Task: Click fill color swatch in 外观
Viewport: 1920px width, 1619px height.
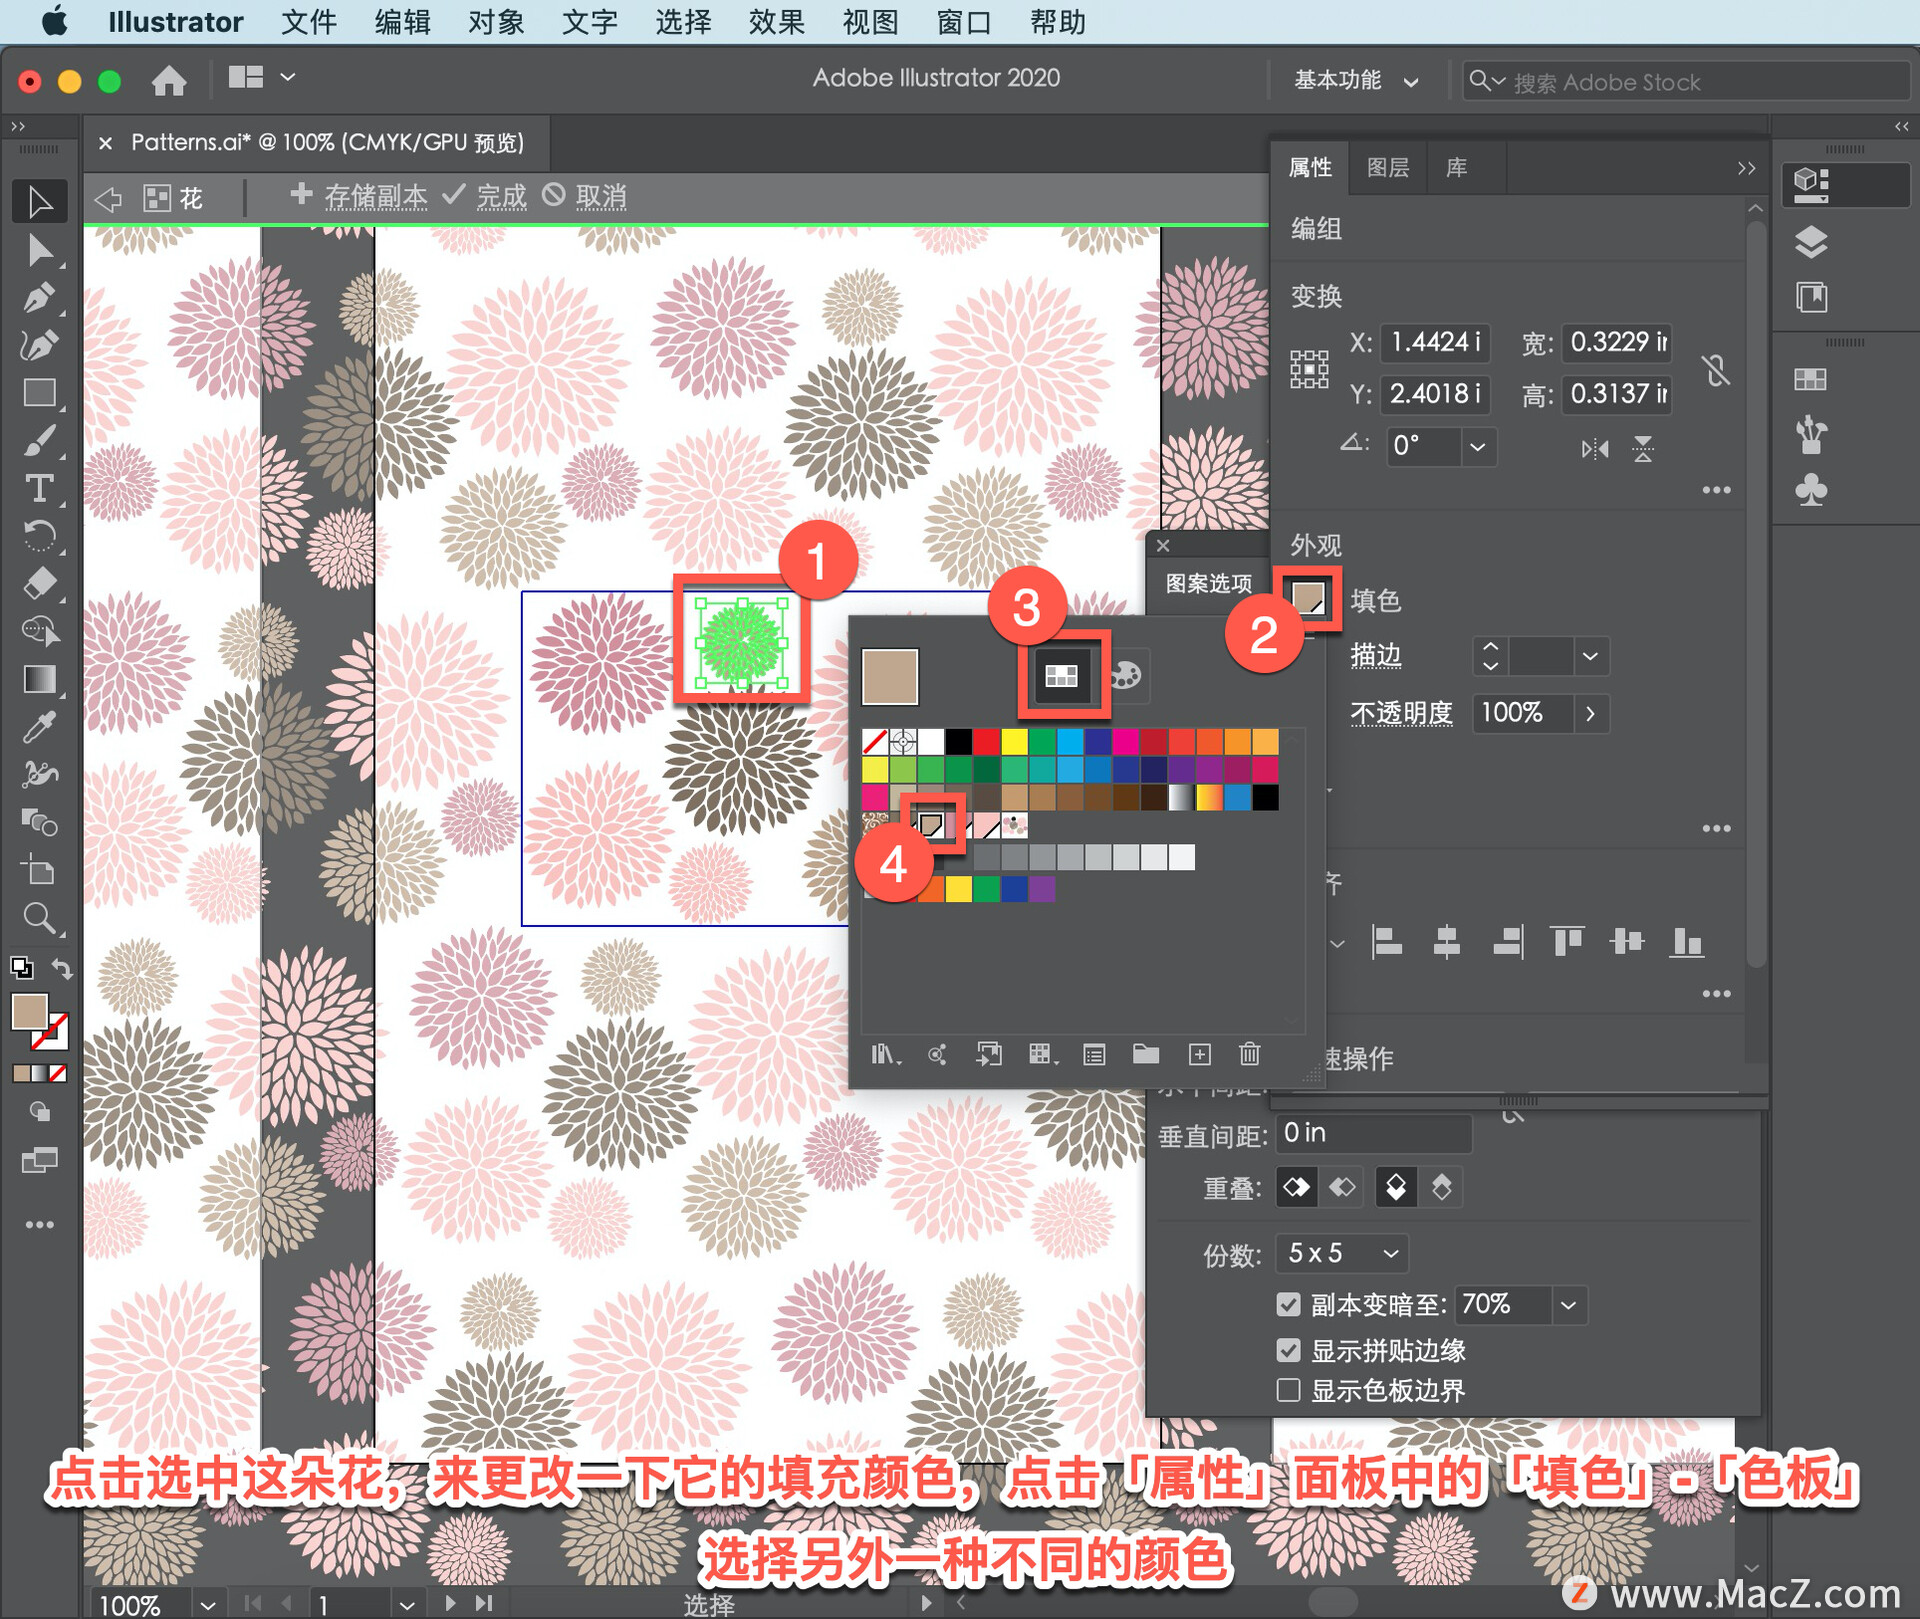Action: 1309,598
